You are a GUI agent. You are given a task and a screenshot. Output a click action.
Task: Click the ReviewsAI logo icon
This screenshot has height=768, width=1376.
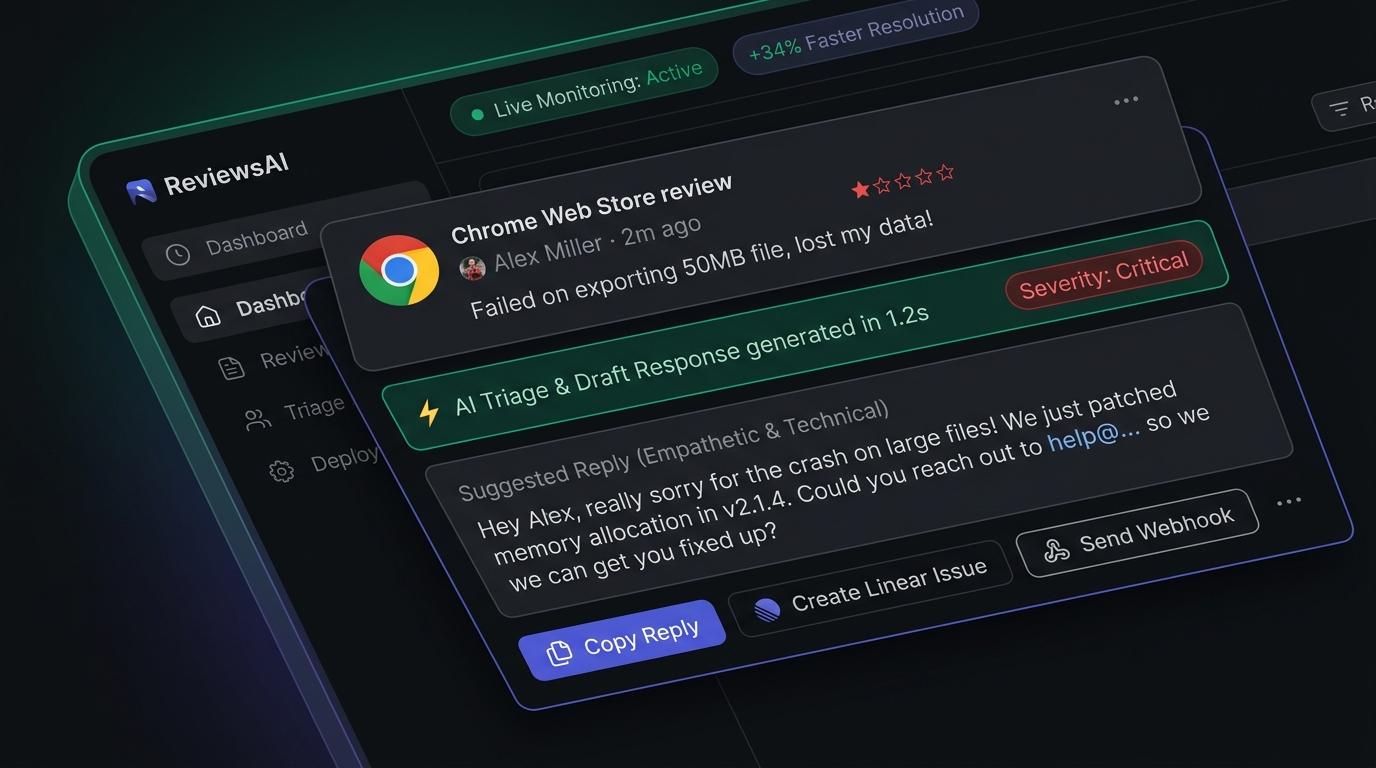tap(141, 191)
